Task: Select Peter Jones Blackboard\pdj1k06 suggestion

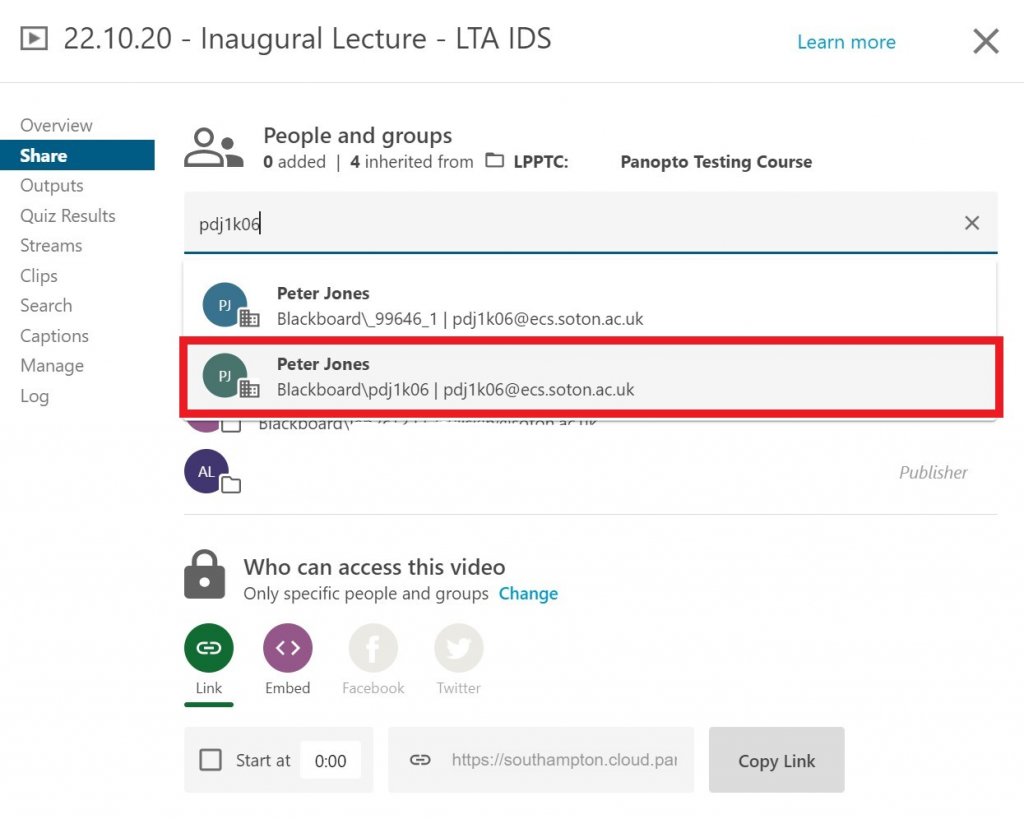Action: click(590, 376)
